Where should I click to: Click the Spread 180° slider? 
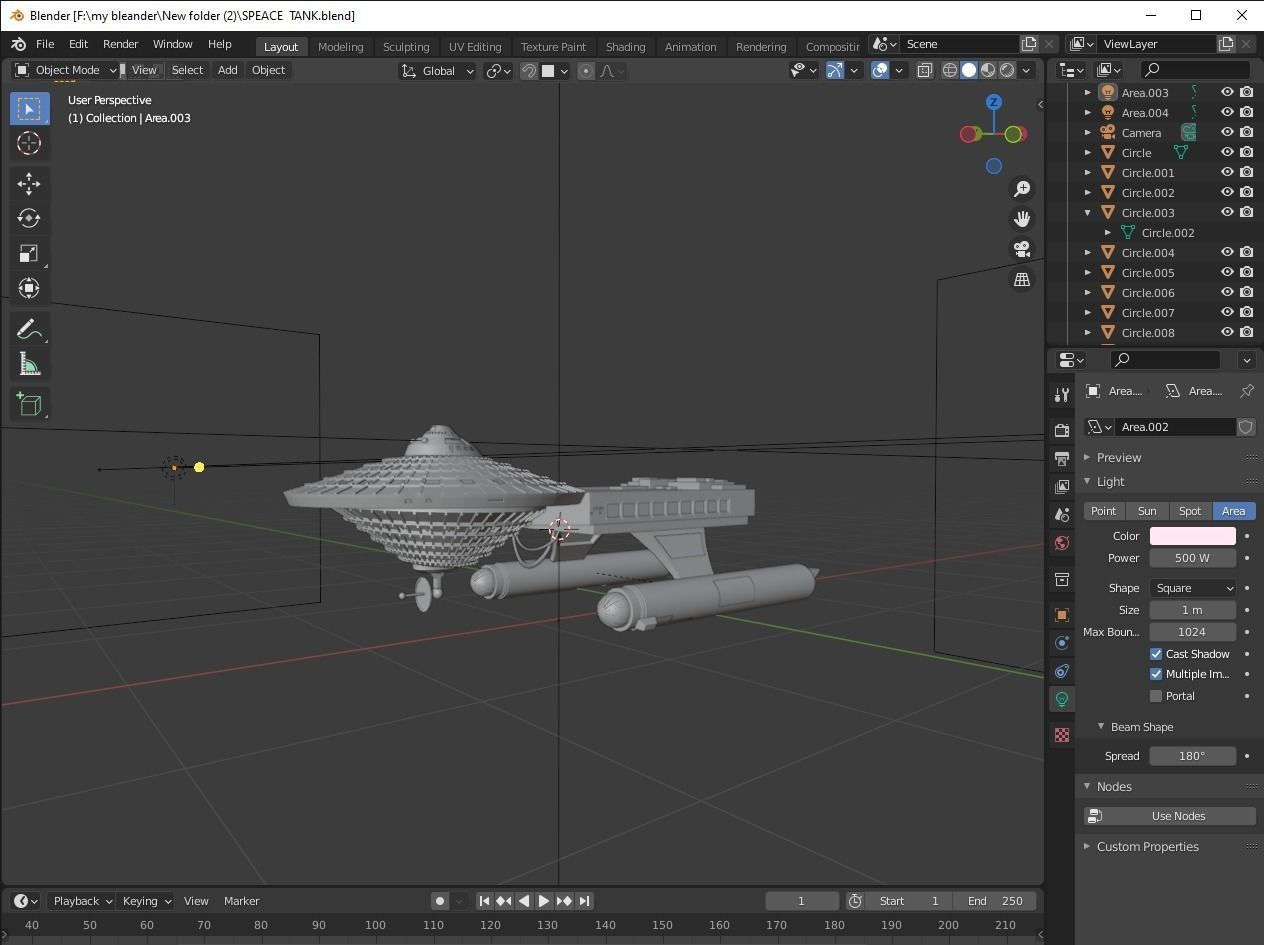[1192, 756]
